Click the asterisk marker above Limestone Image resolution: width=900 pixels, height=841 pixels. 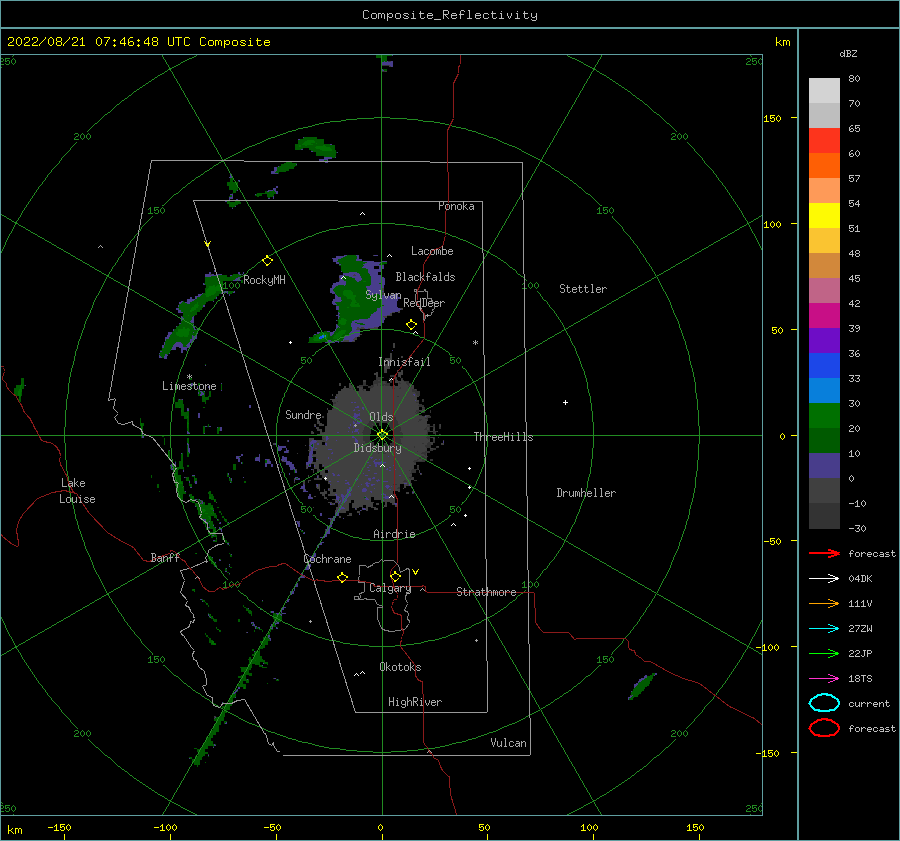coord(189,377)
